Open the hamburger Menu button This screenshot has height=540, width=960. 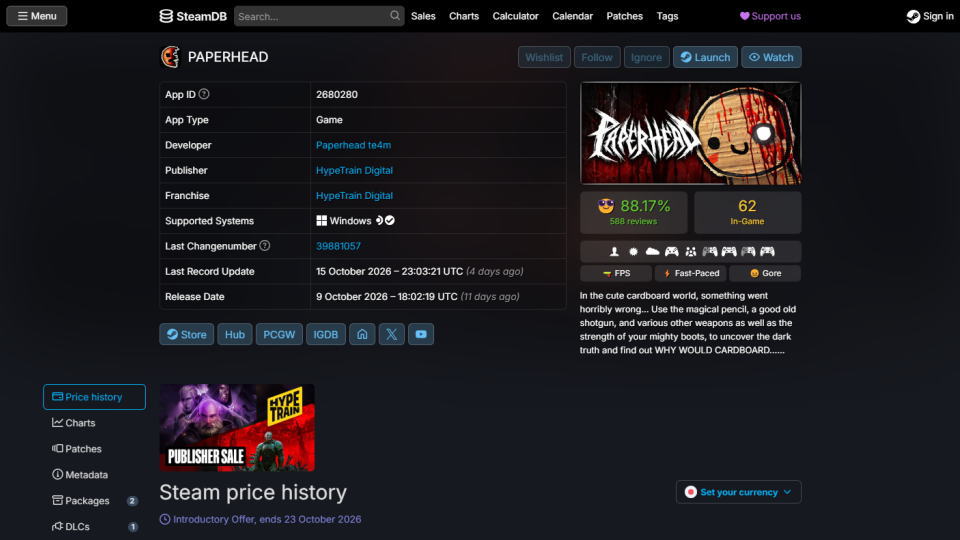click(37, 16)
